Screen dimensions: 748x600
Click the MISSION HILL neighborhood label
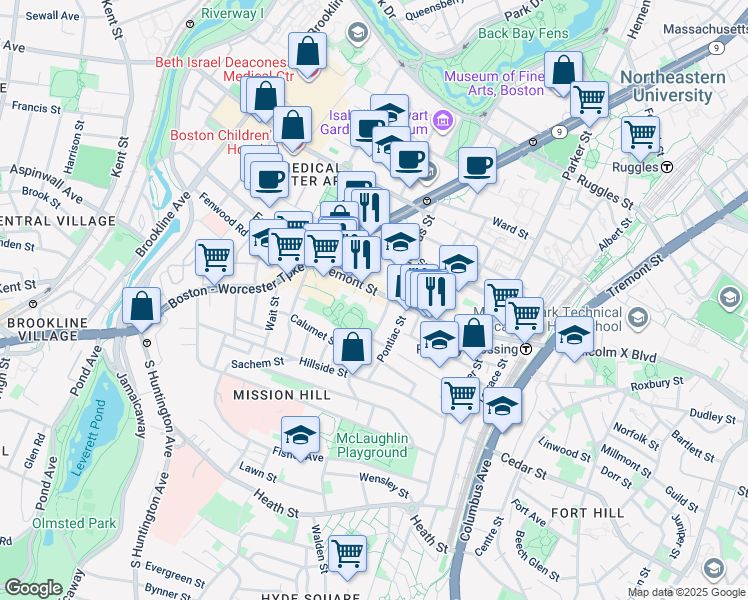282,395
